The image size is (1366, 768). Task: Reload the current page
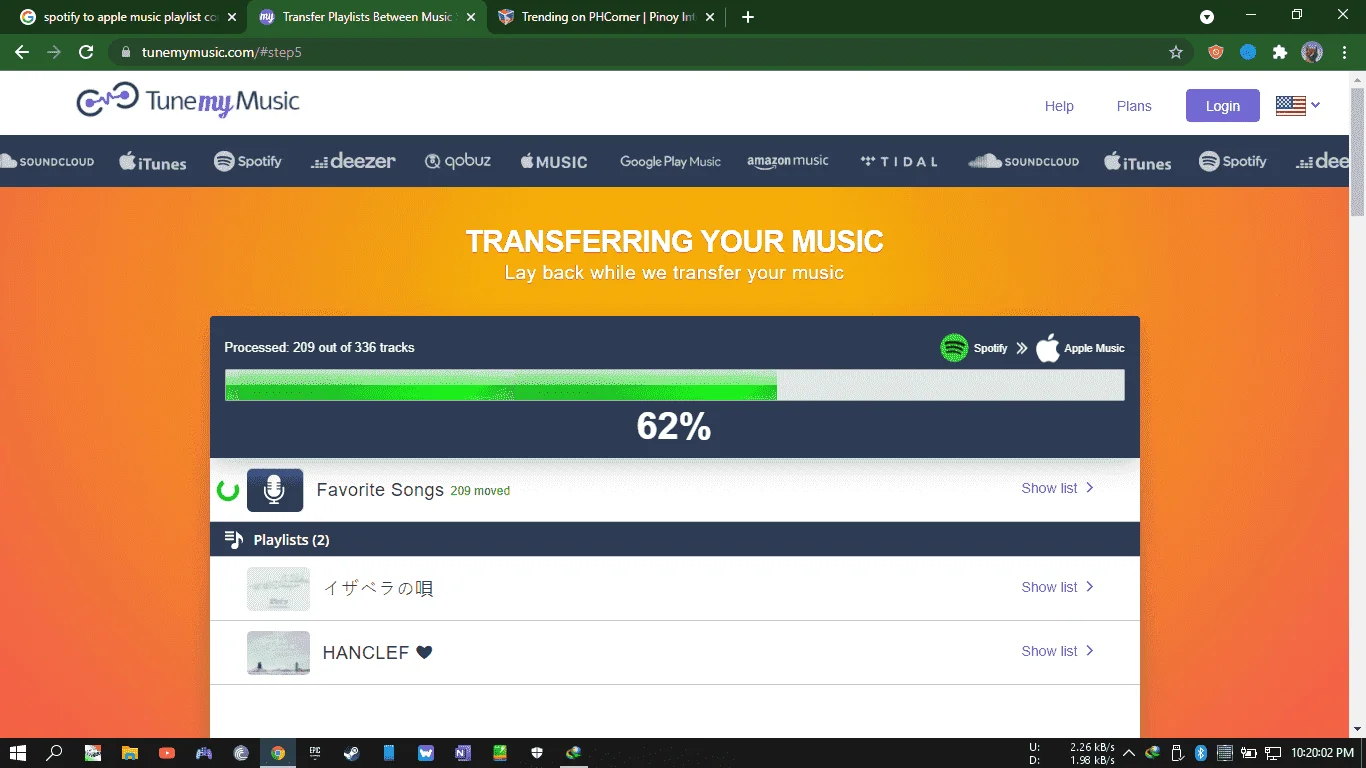pos(86,52)
